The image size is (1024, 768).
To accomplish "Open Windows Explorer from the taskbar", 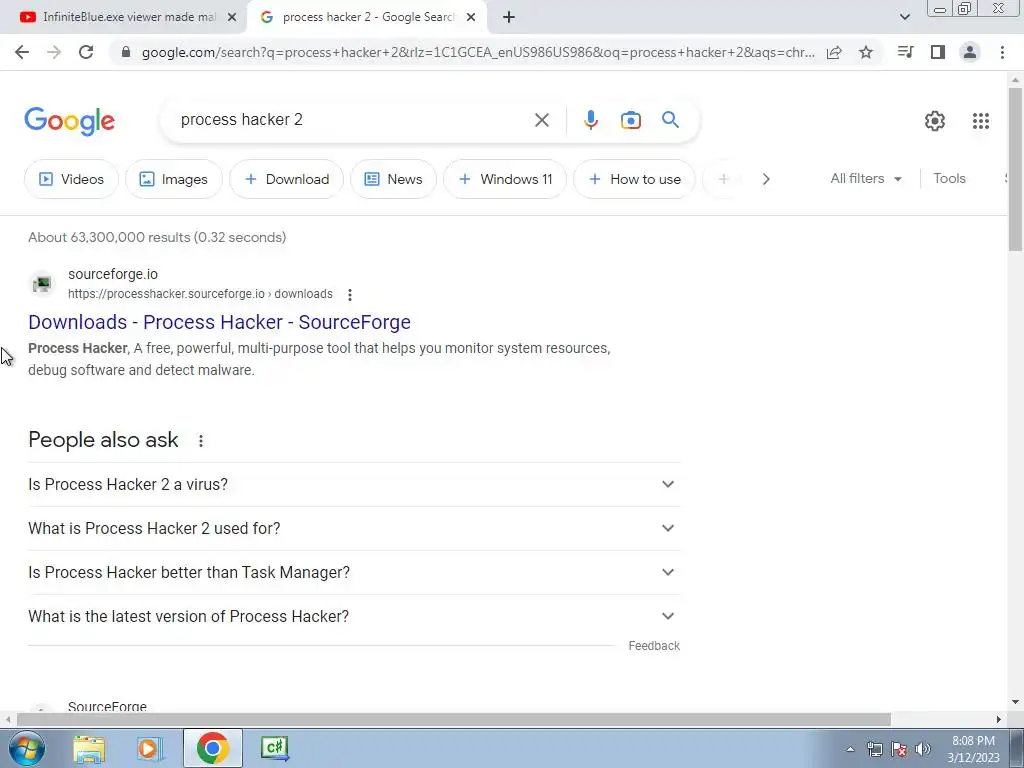I will (x=89, y=748).
